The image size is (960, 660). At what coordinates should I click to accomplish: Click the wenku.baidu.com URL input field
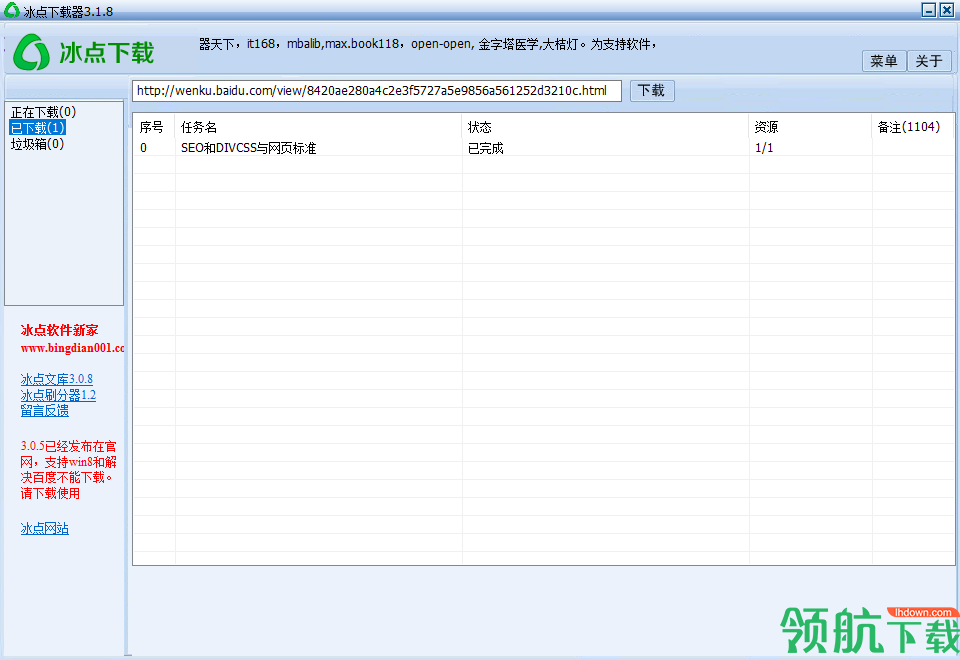[x=377, y=91]
